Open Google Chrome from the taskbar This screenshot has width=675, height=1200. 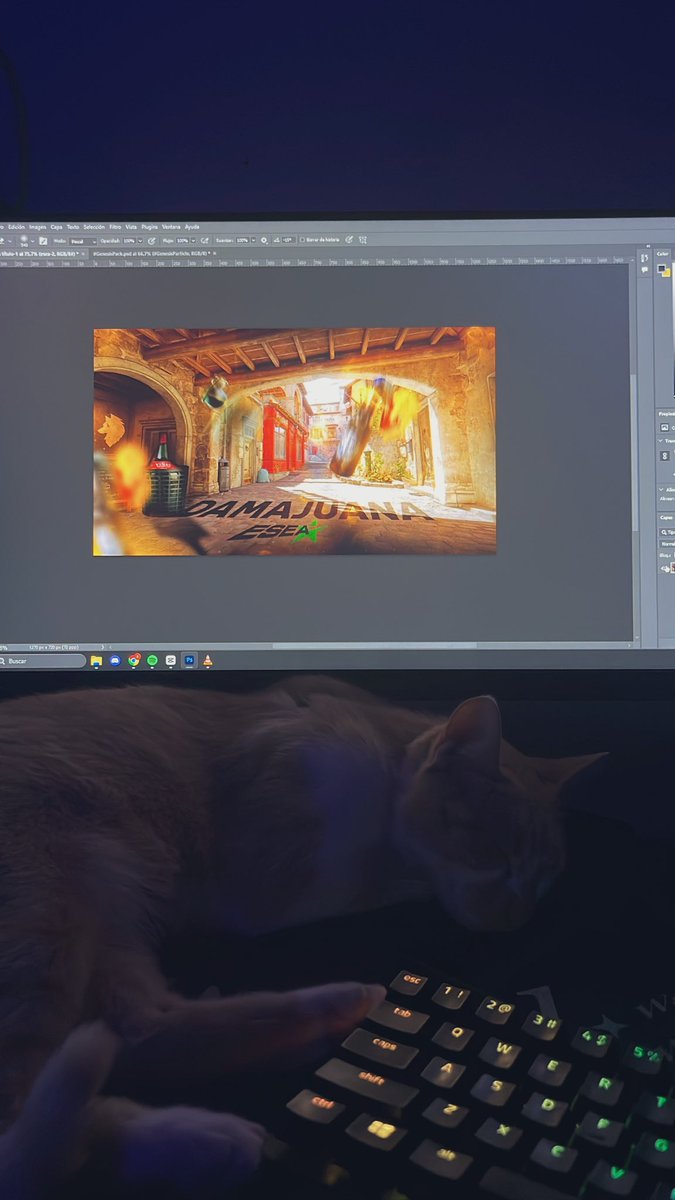pos(134,660)
